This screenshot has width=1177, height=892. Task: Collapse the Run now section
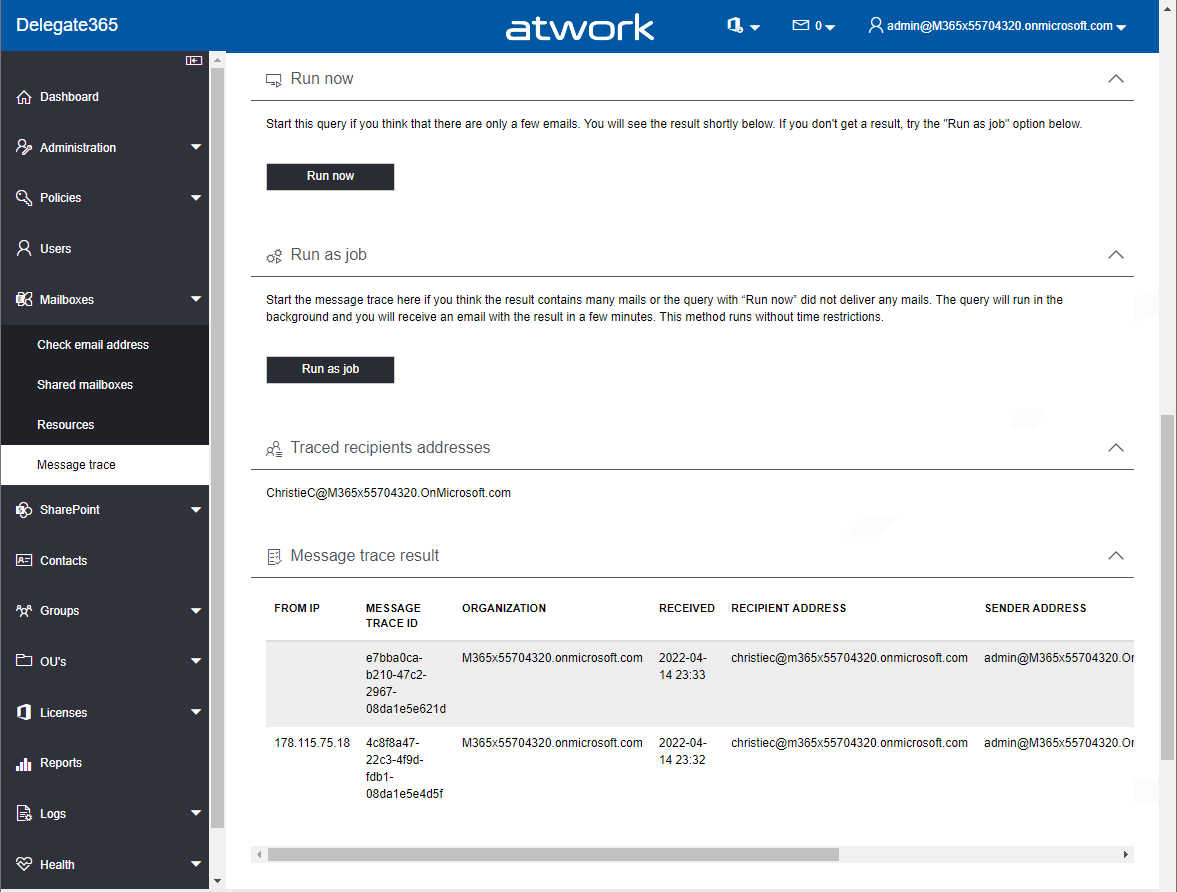[x=1116, y=79]
